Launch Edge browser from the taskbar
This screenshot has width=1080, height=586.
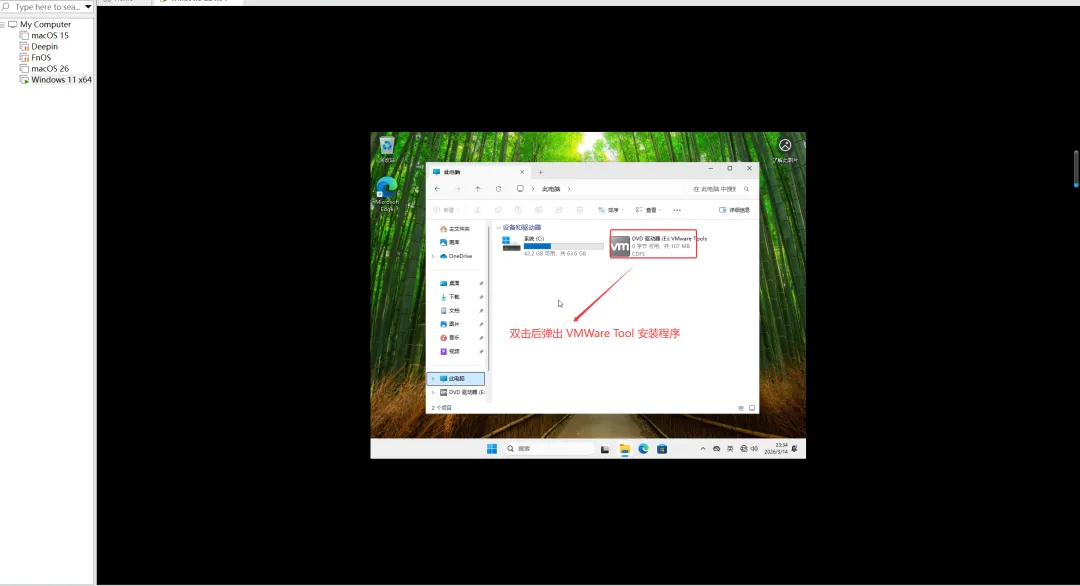tap(643, 449)
